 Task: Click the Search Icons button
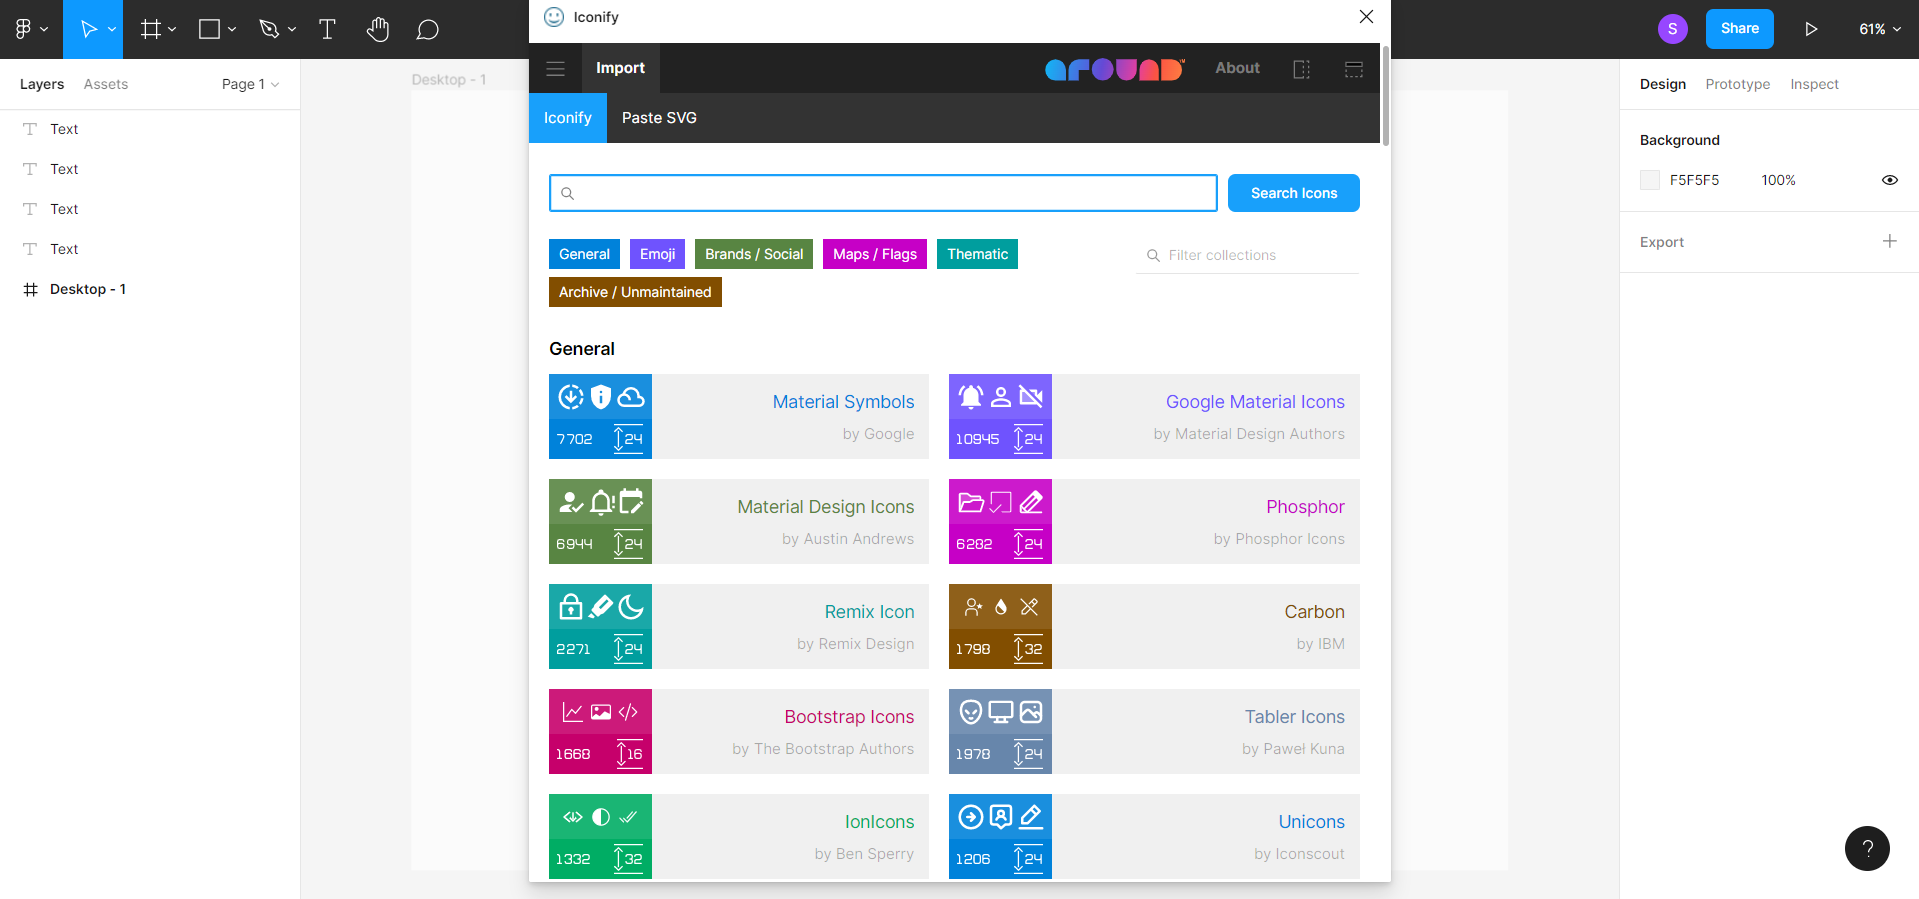(x=1294, y=193)
